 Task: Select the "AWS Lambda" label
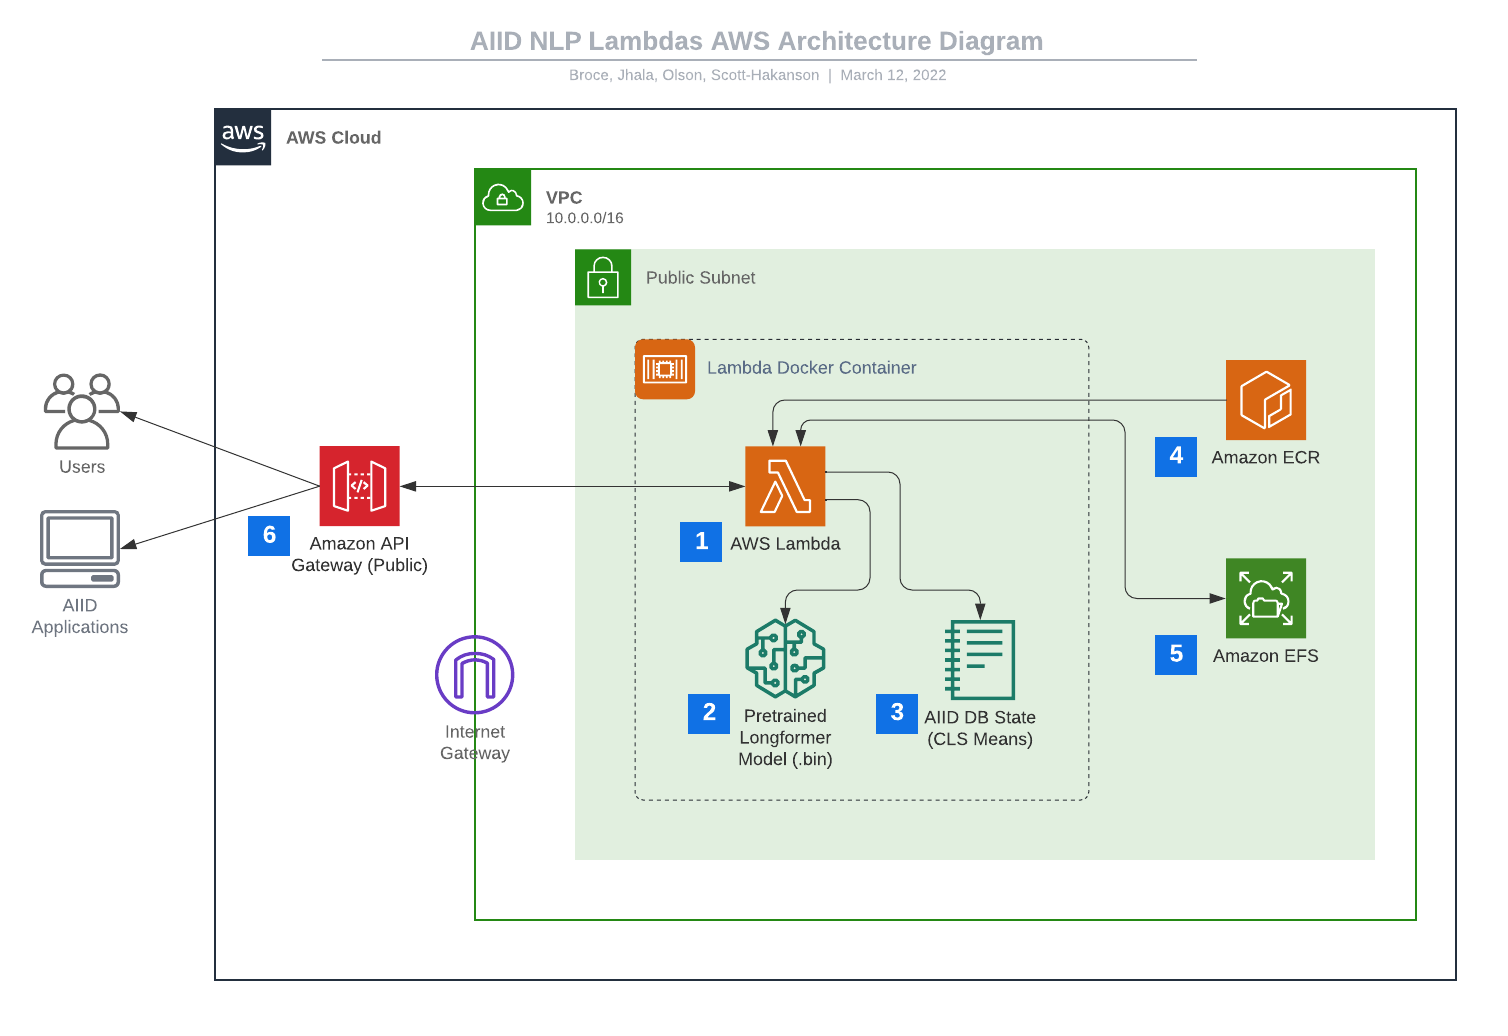(785, 544)
